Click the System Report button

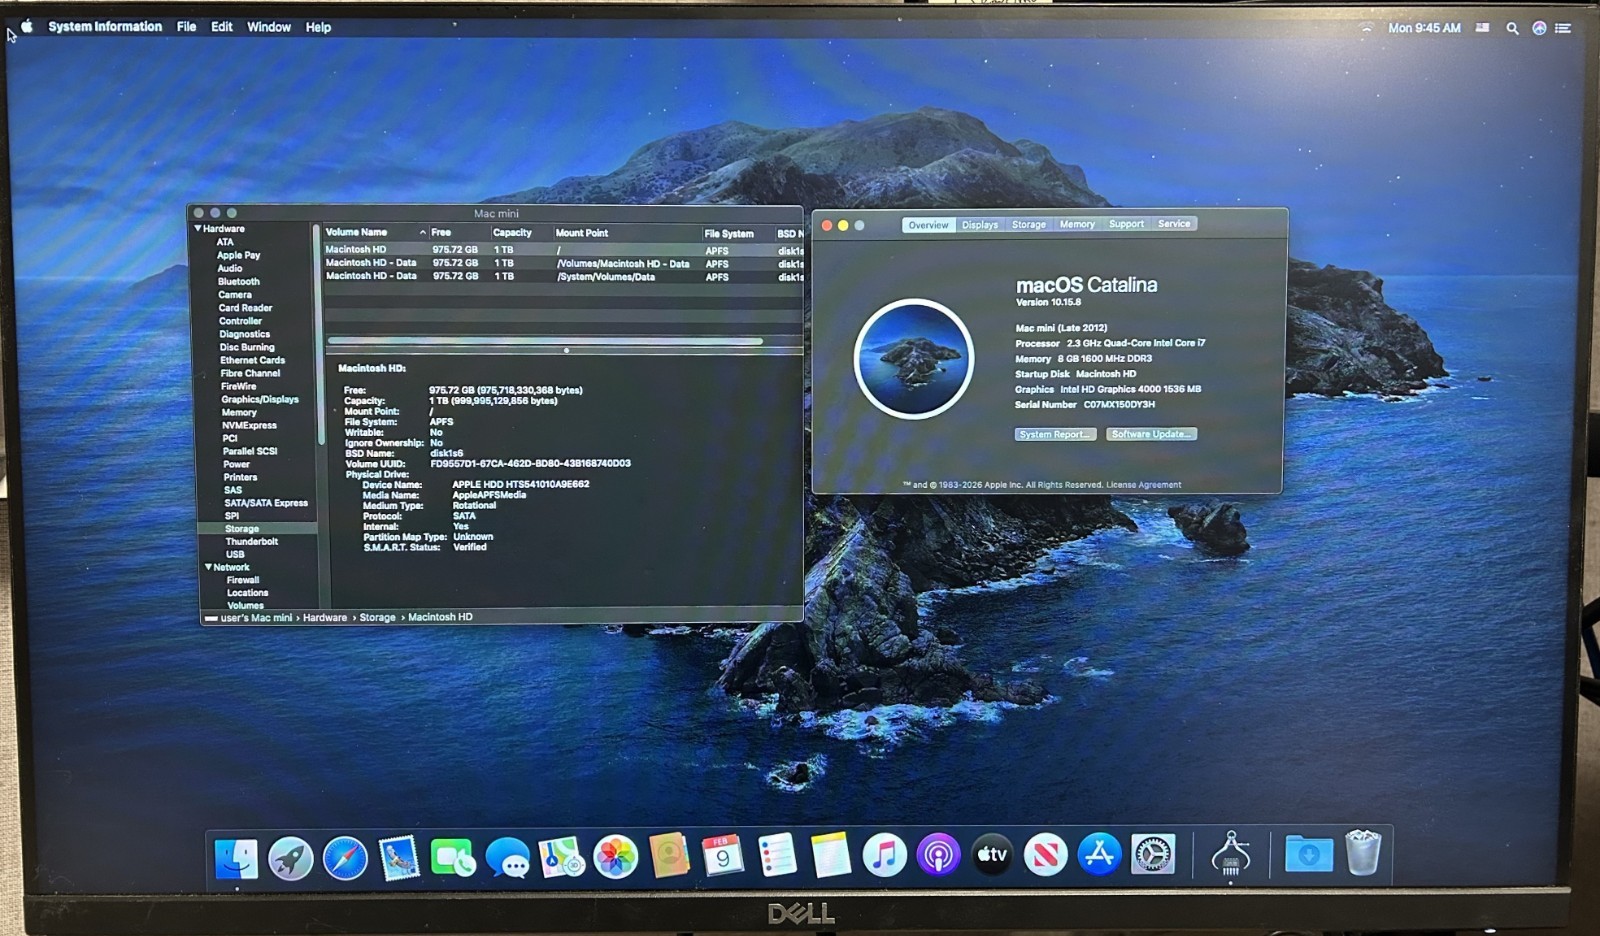coord(1055,434)
